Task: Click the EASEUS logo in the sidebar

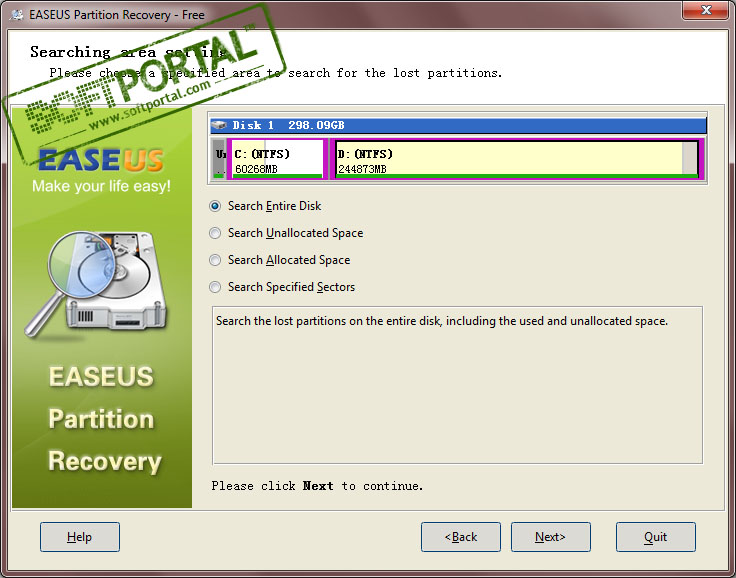Action: pyautogui.click(x=100, y=160)
